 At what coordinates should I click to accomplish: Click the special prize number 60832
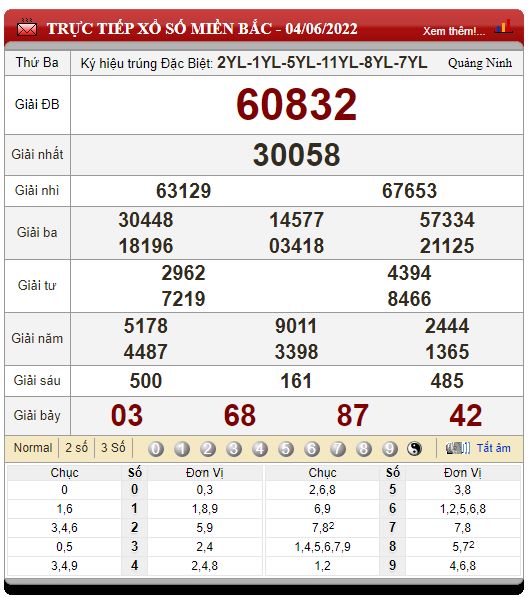pyautogui.click(x=297, y=104)
